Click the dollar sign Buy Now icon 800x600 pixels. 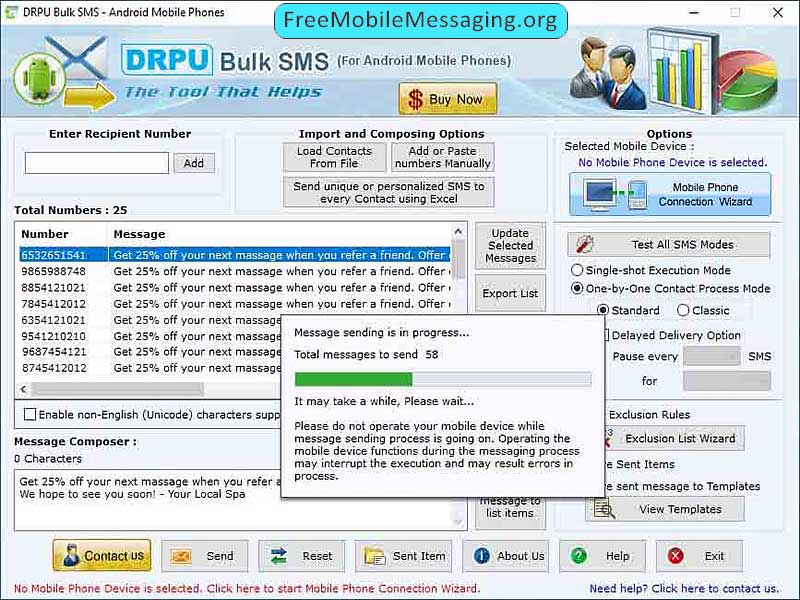(415, 99)
